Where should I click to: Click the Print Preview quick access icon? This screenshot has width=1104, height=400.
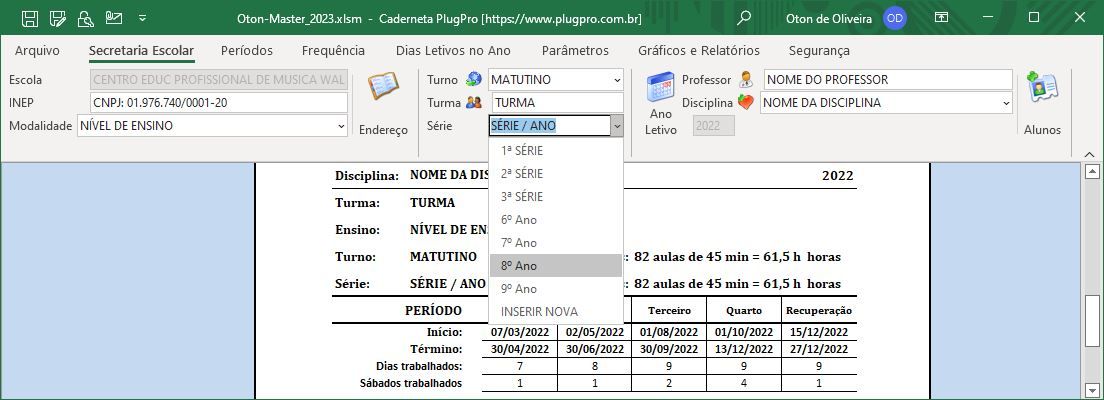[86, 18]
